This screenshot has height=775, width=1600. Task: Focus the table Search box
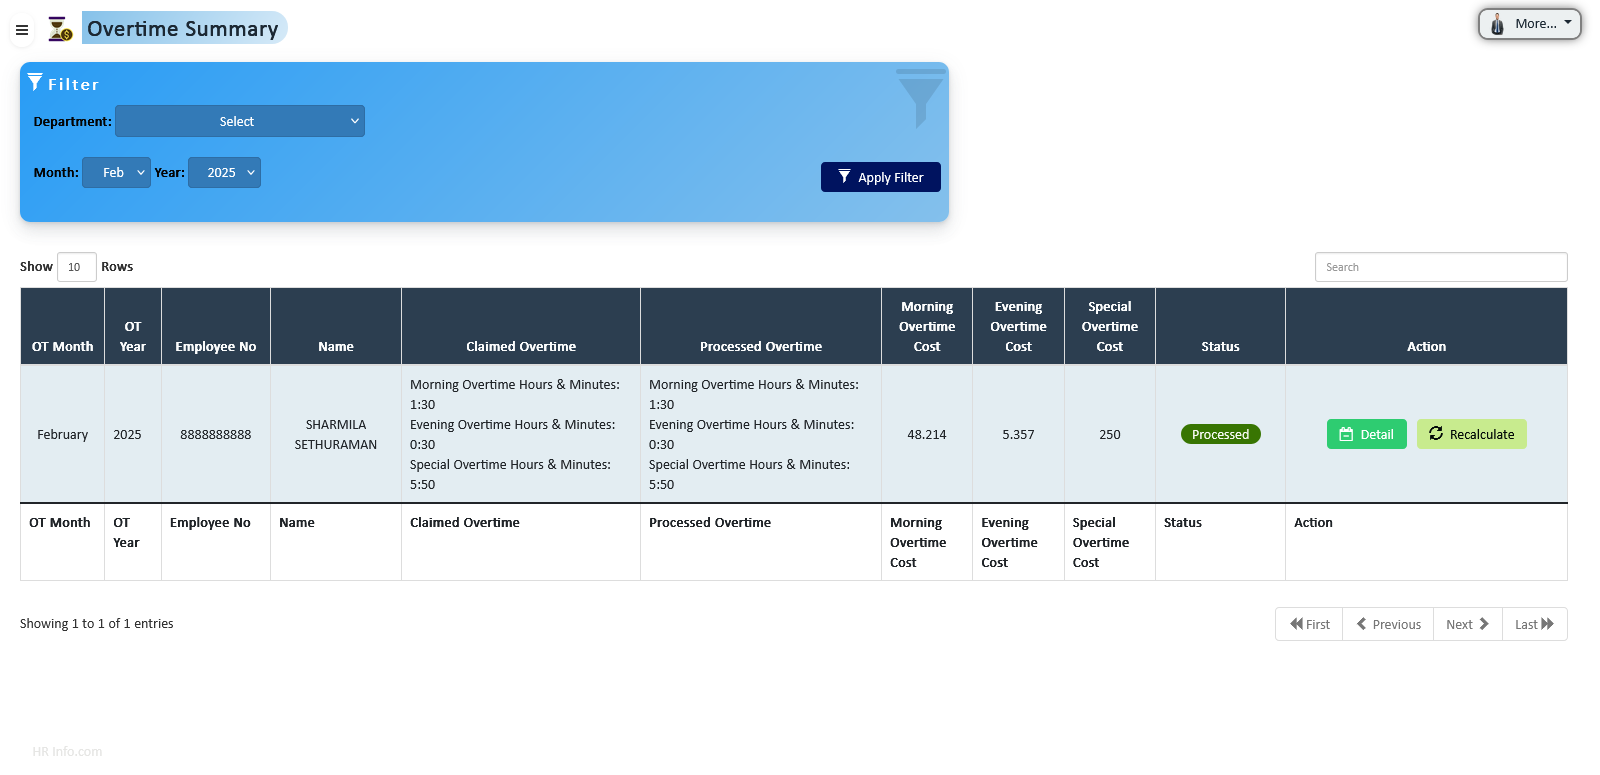point(1440,267)
